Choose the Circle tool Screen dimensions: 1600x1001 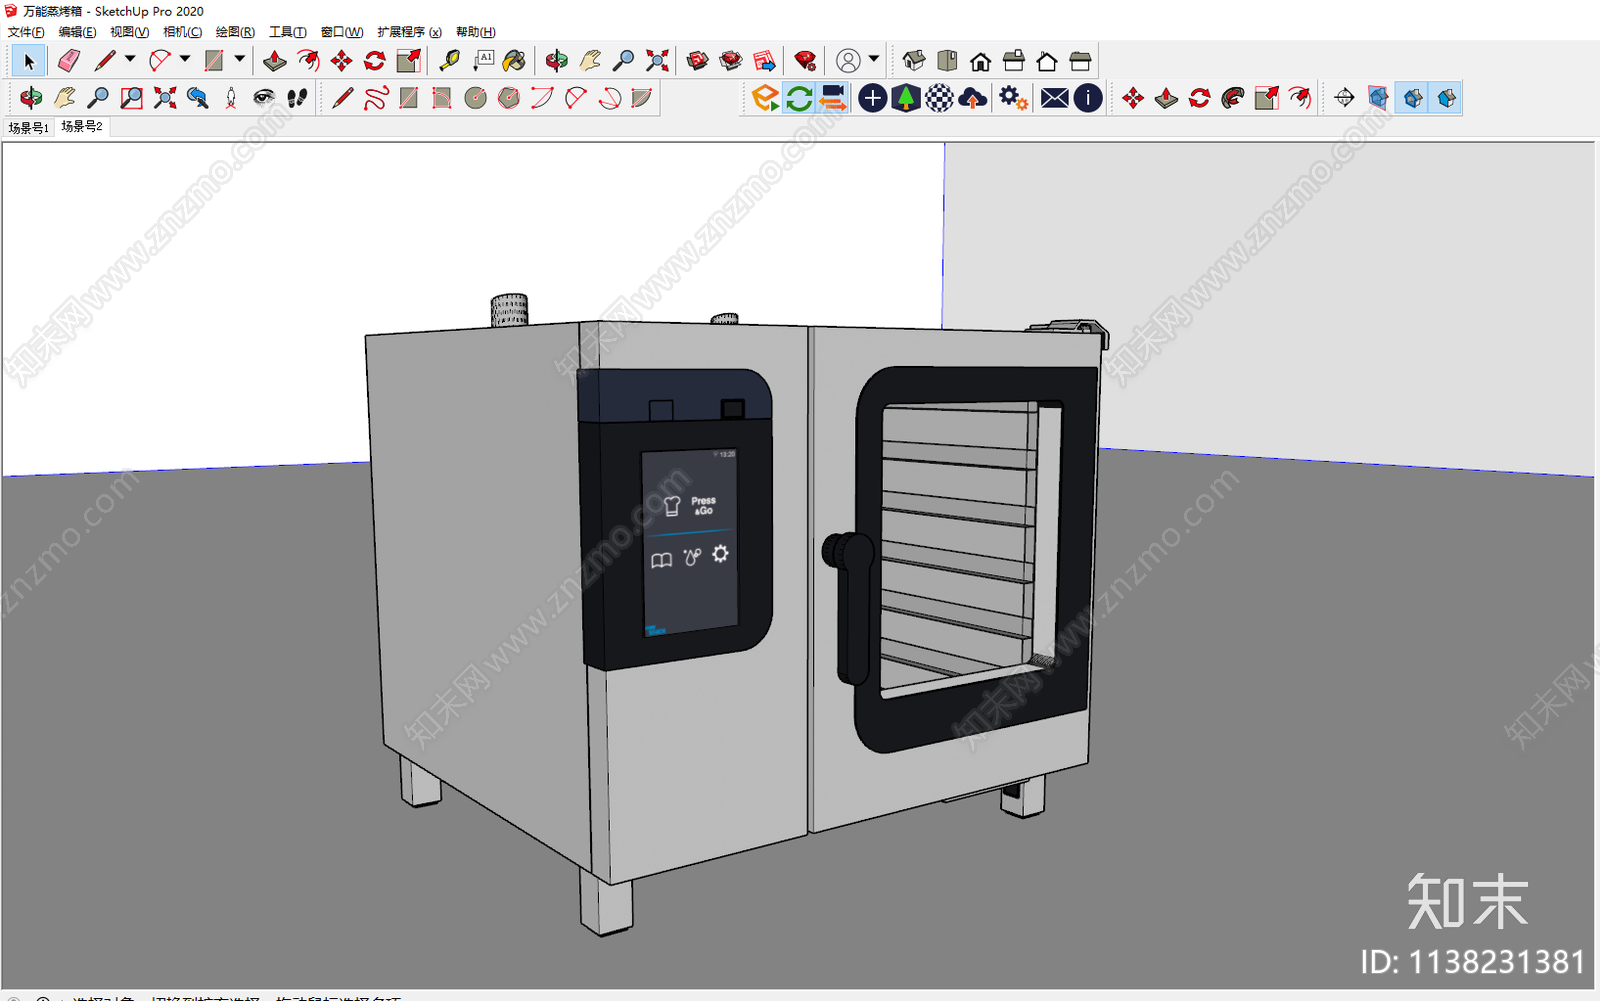click(x=476, y=98)
